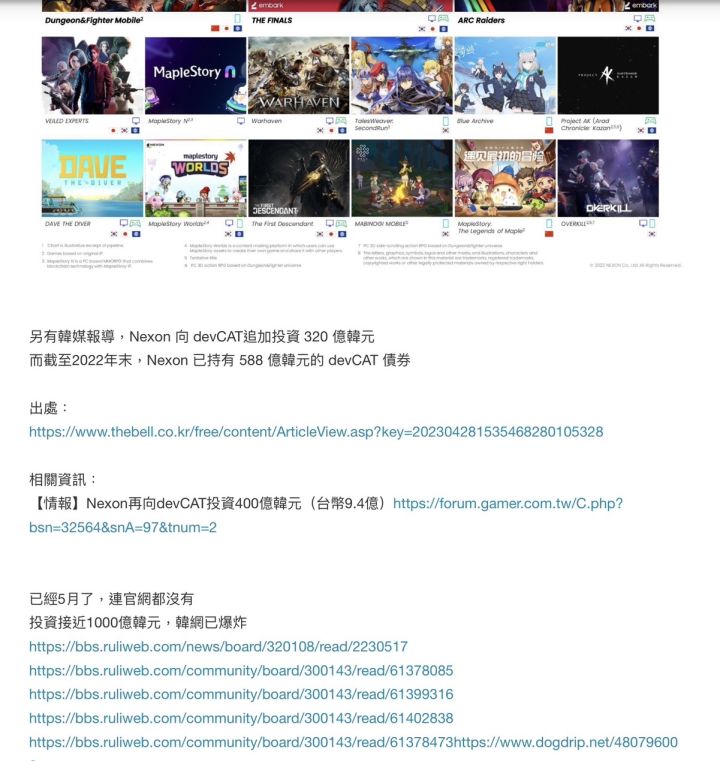Click the Mabinogi Mobile campfire thumbnail
This screenshot has width=720, height=761.
[402, 178]
